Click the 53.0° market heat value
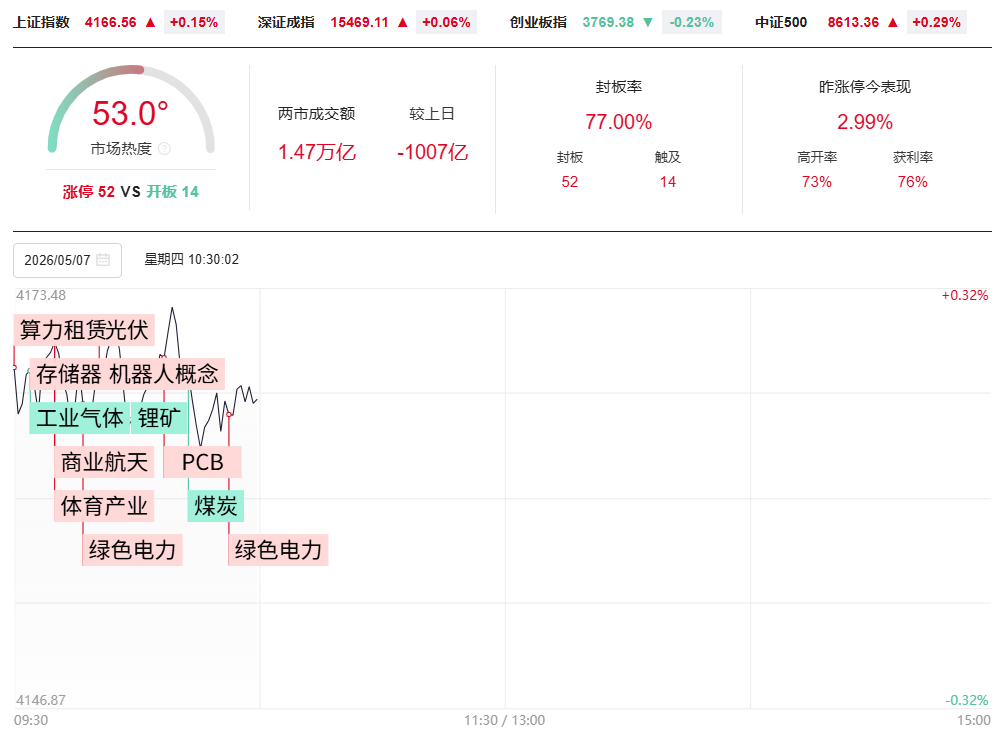 [x=130, y=114]
